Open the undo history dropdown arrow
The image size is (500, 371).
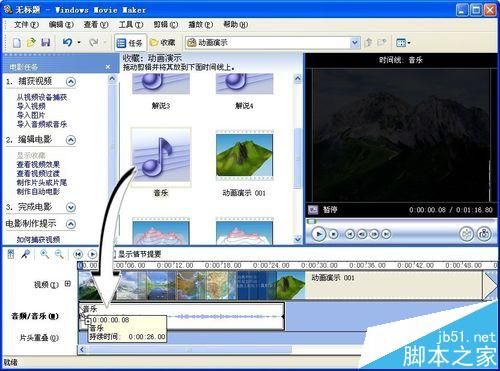click(79, 43)
